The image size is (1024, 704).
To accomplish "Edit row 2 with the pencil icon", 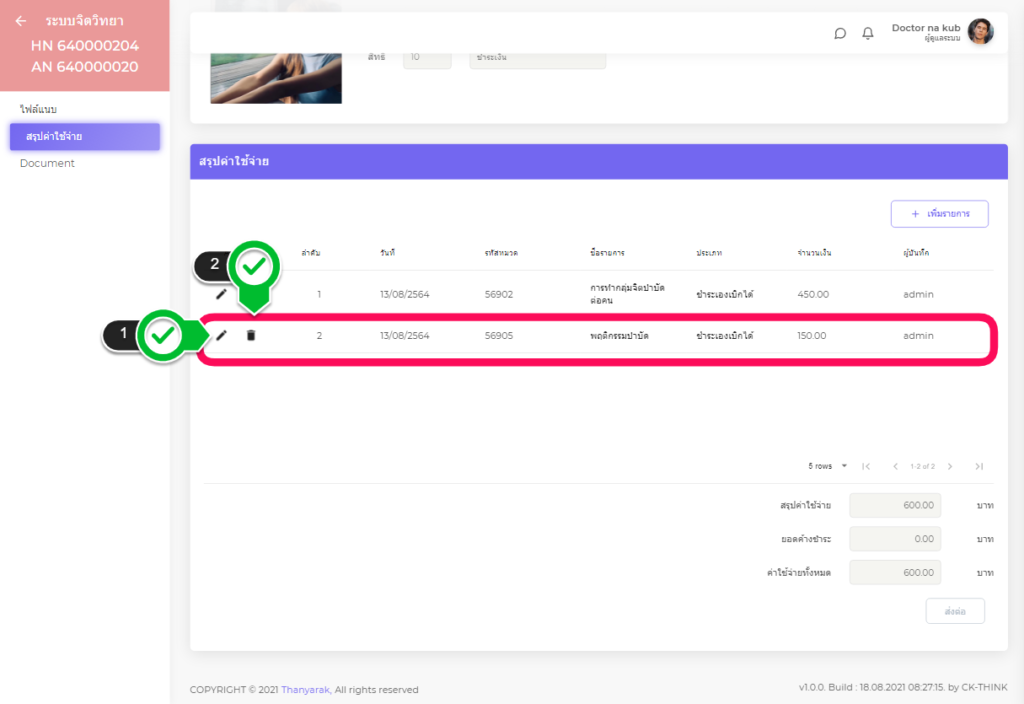I will [221, 335].
